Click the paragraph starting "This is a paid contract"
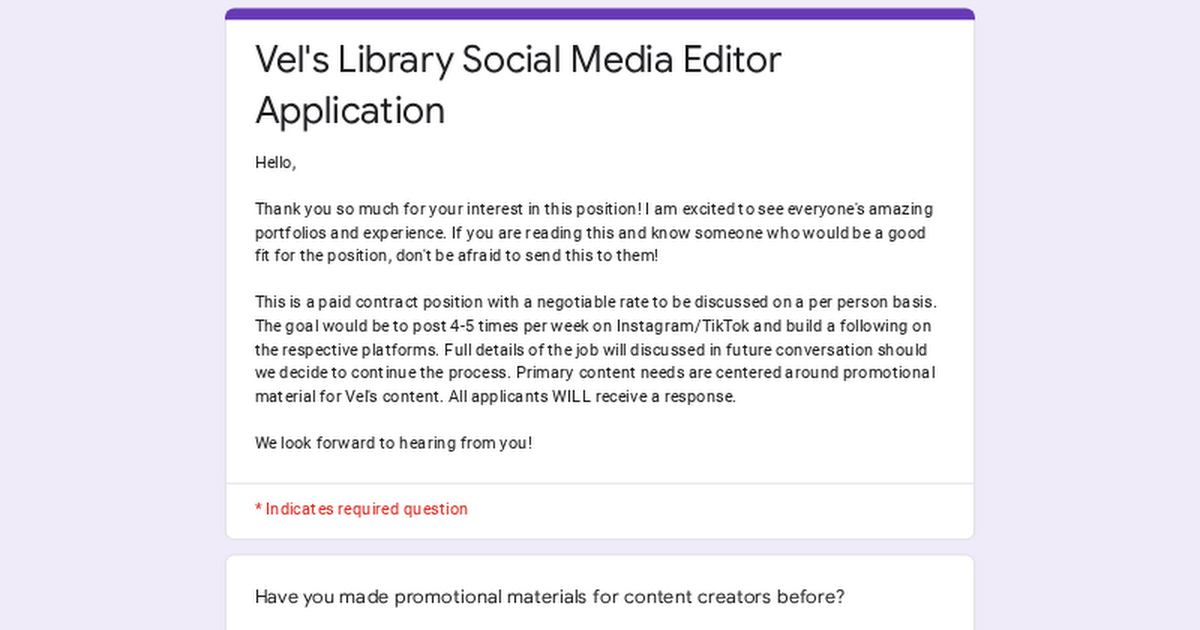The width and height of the screenshot is (1200, 630). 595,349
